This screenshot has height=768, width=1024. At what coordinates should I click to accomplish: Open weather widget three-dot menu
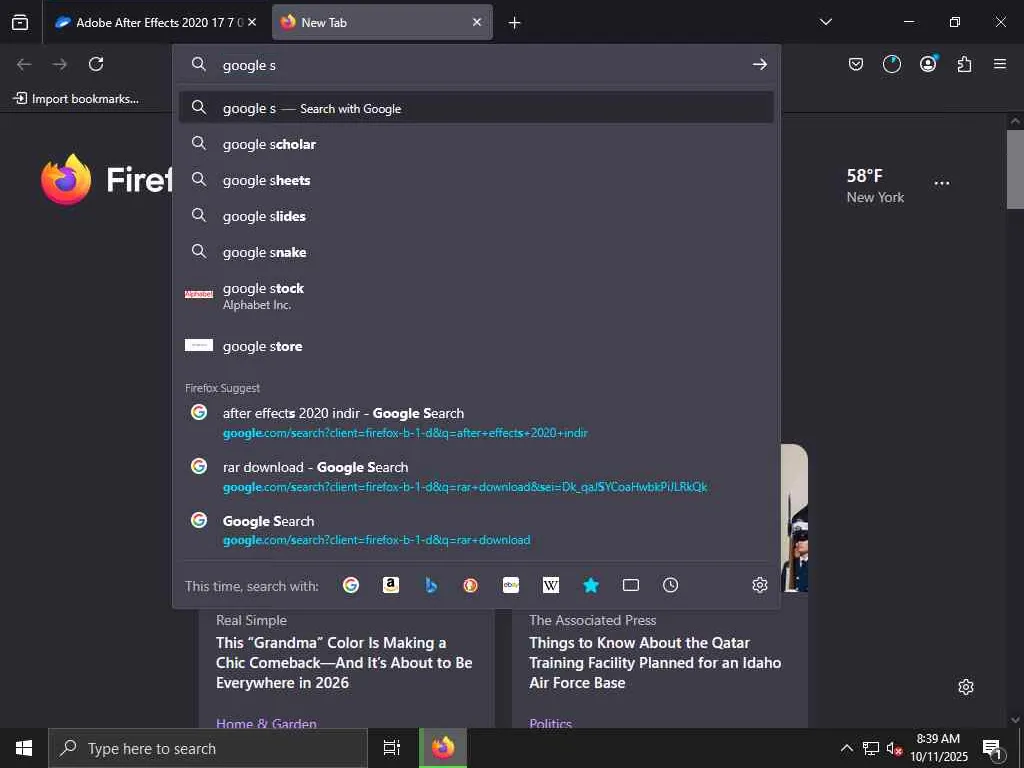(x=942, y=183)
